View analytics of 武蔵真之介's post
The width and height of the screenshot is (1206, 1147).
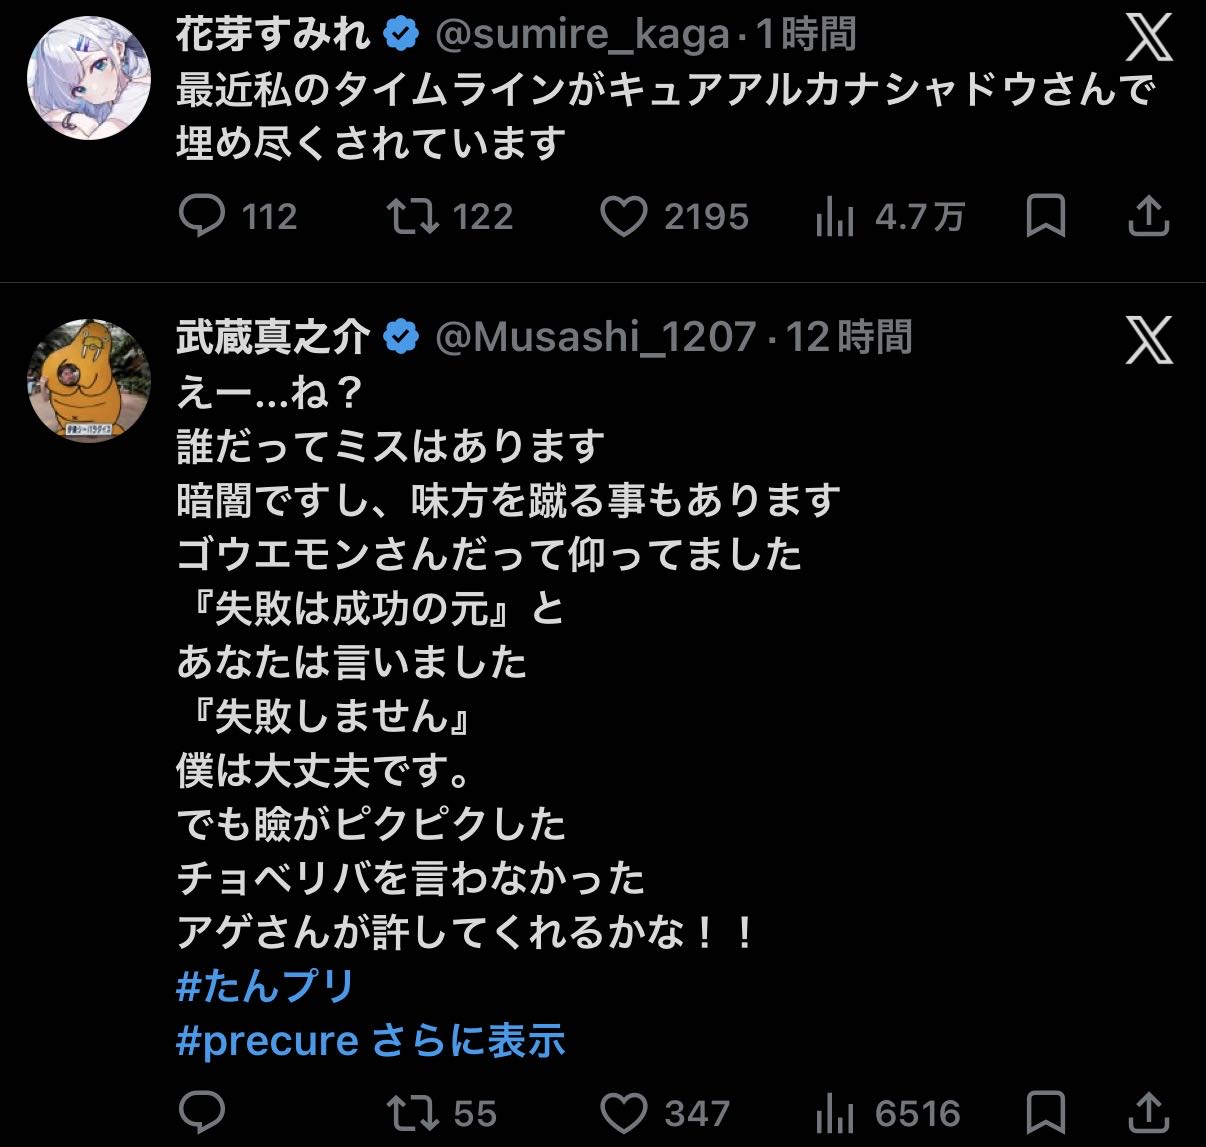pos(835,1112)
